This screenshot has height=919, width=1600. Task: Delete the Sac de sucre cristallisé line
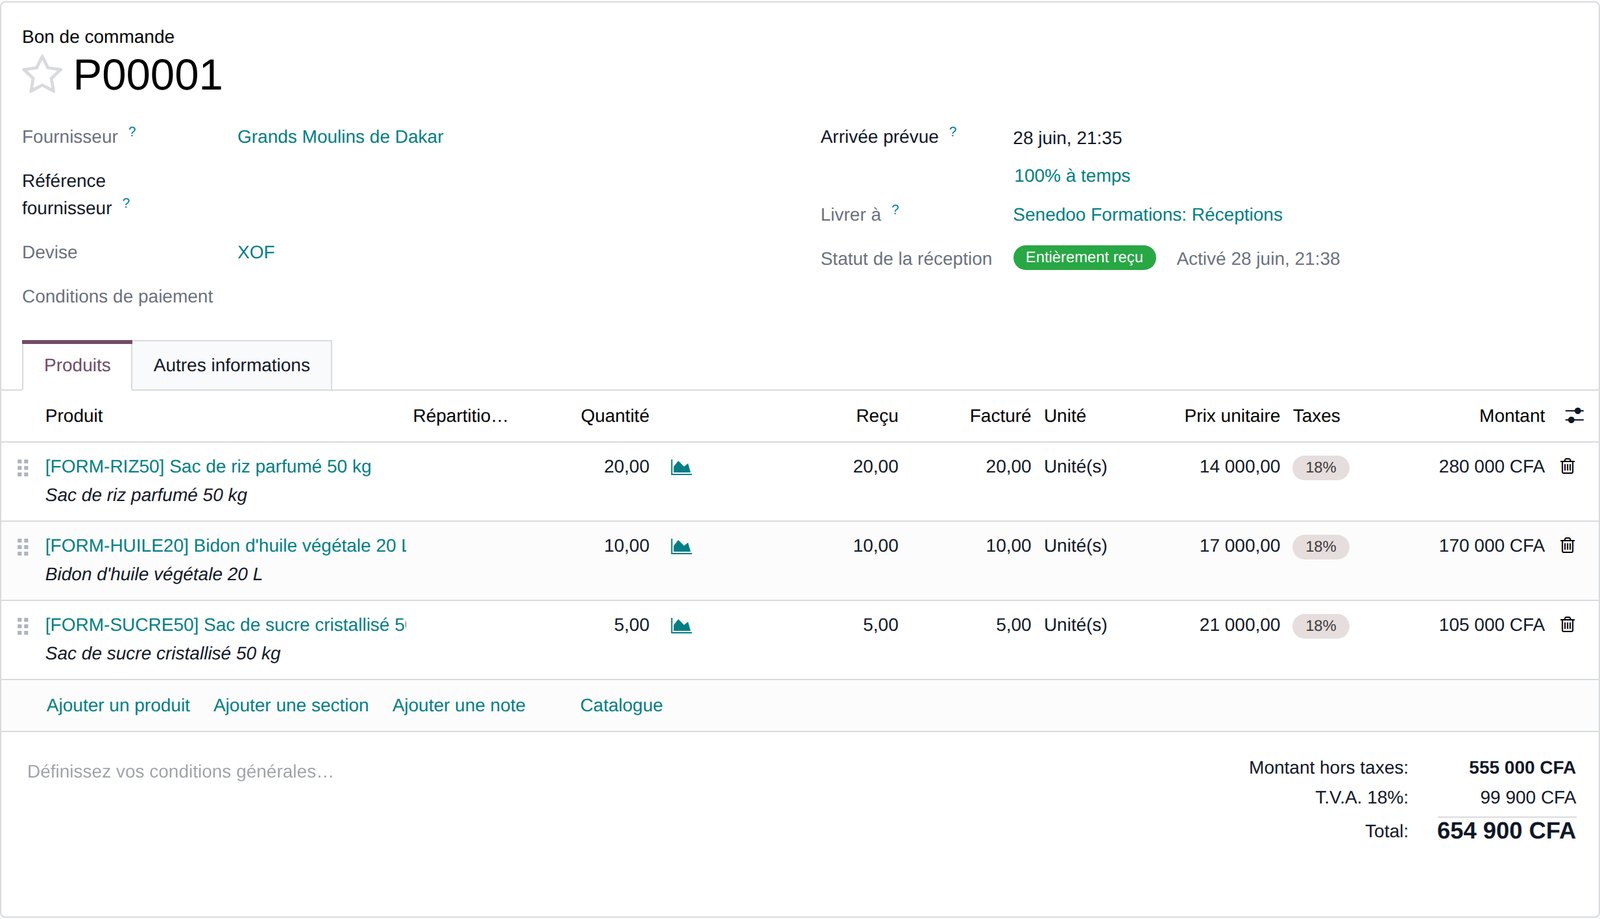point(1568,624)
